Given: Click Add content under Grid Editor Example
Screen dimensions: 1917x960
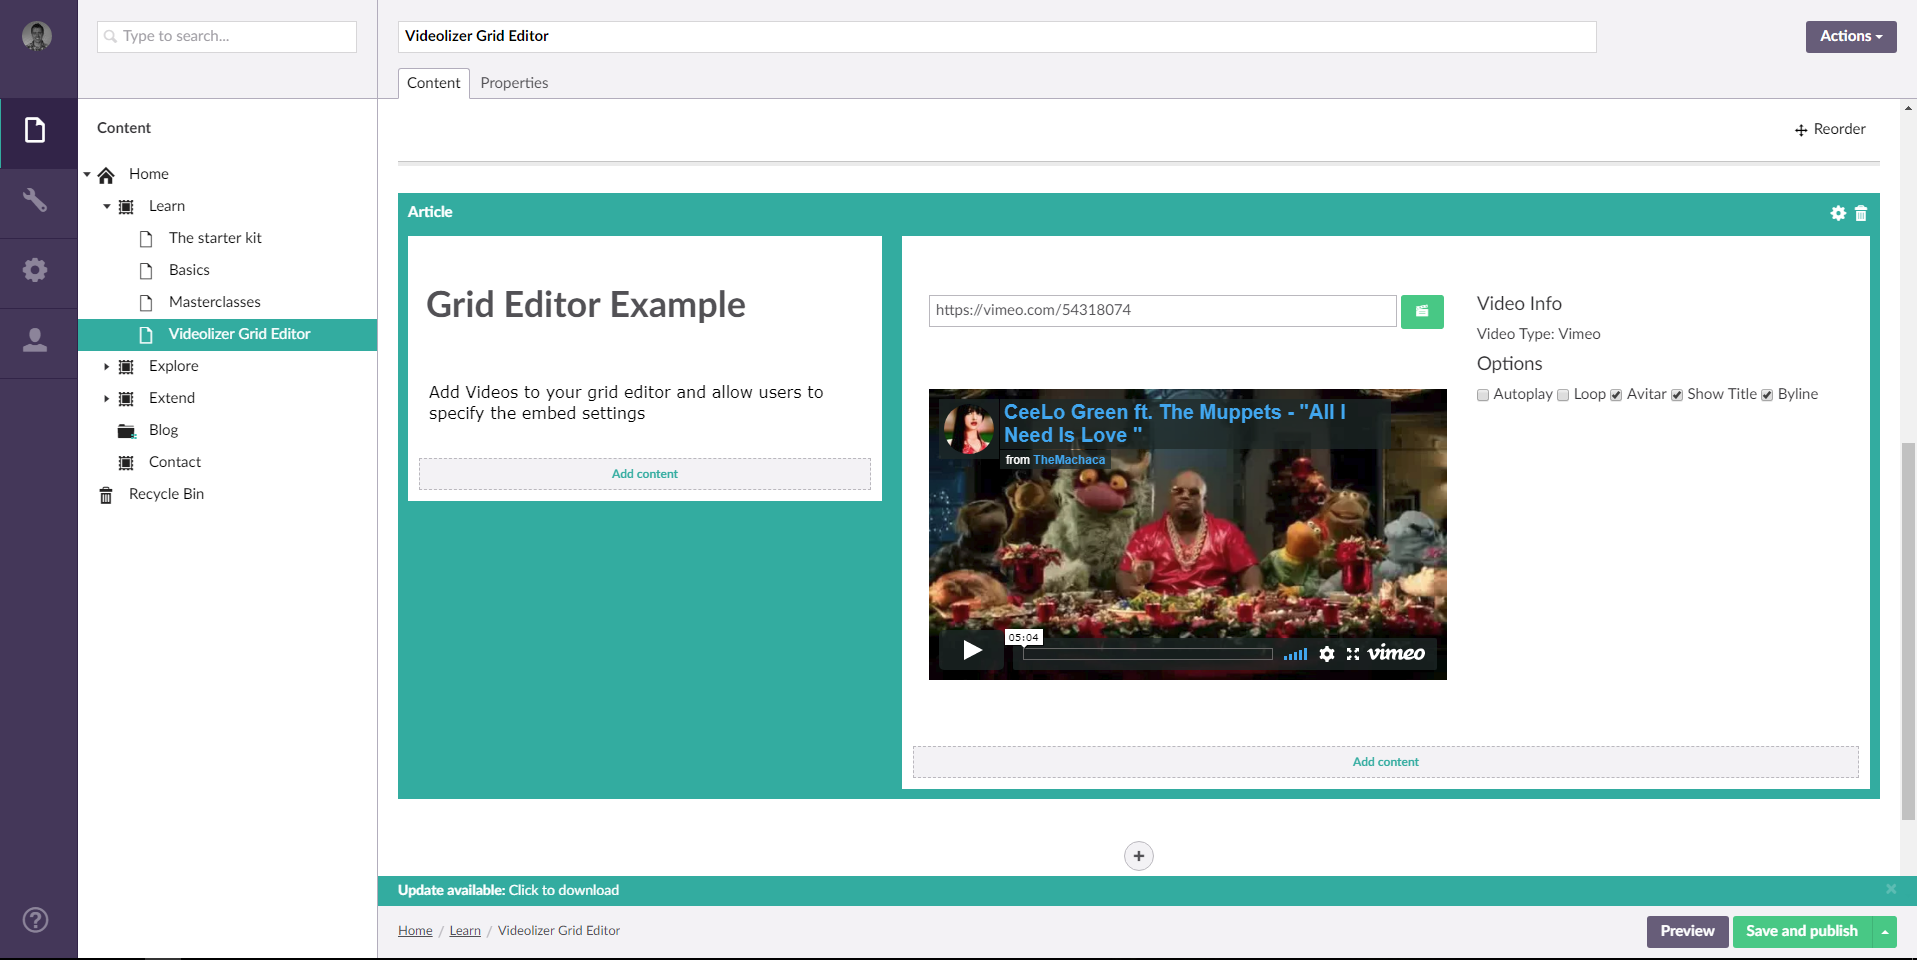Looking at the screenshot, I should tap(645, 474).
